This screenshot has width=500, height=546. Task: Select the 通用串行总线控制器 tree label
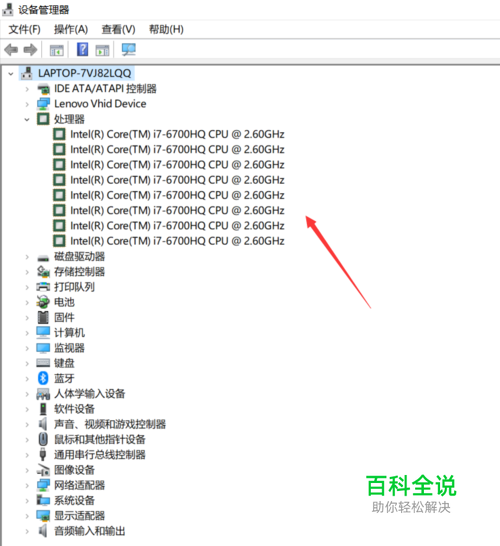click(100, 454)
